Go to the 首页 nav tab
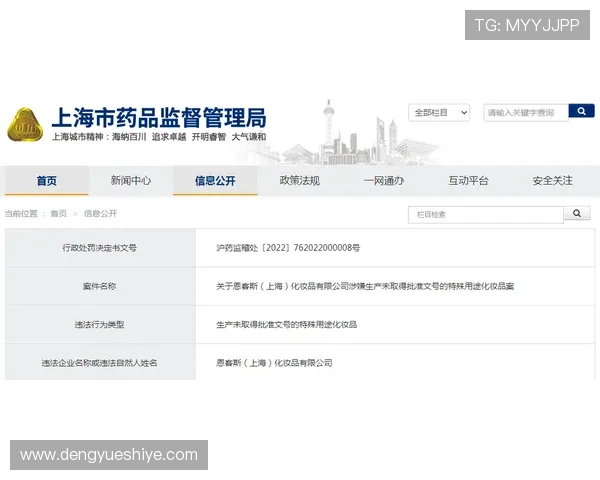 tap(47, 181)
